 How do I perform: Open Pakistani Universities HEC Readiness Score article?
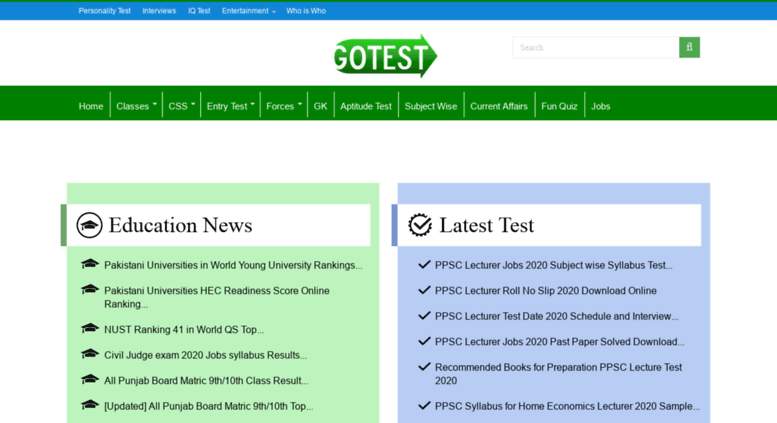click(x=217, y=297)
